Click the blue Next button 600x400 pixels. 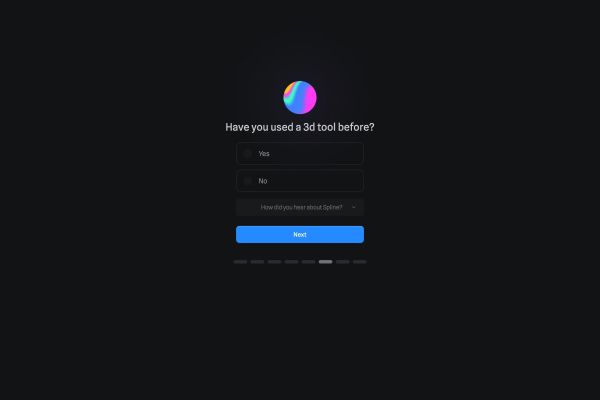point(300,234)
